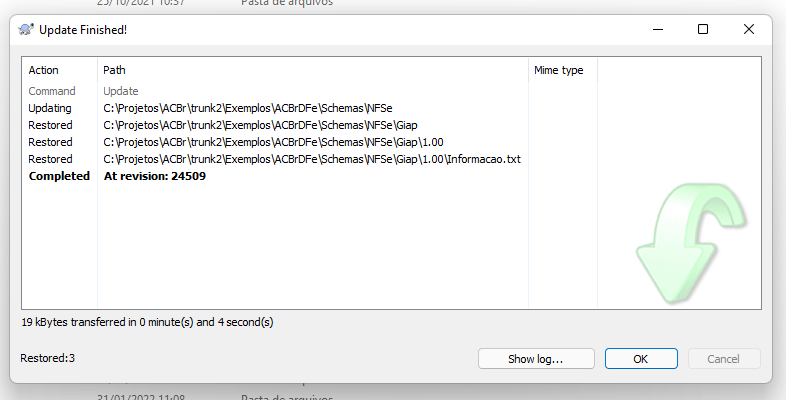
Task: Open the Show log... button
Action: [x=536, y=359]
